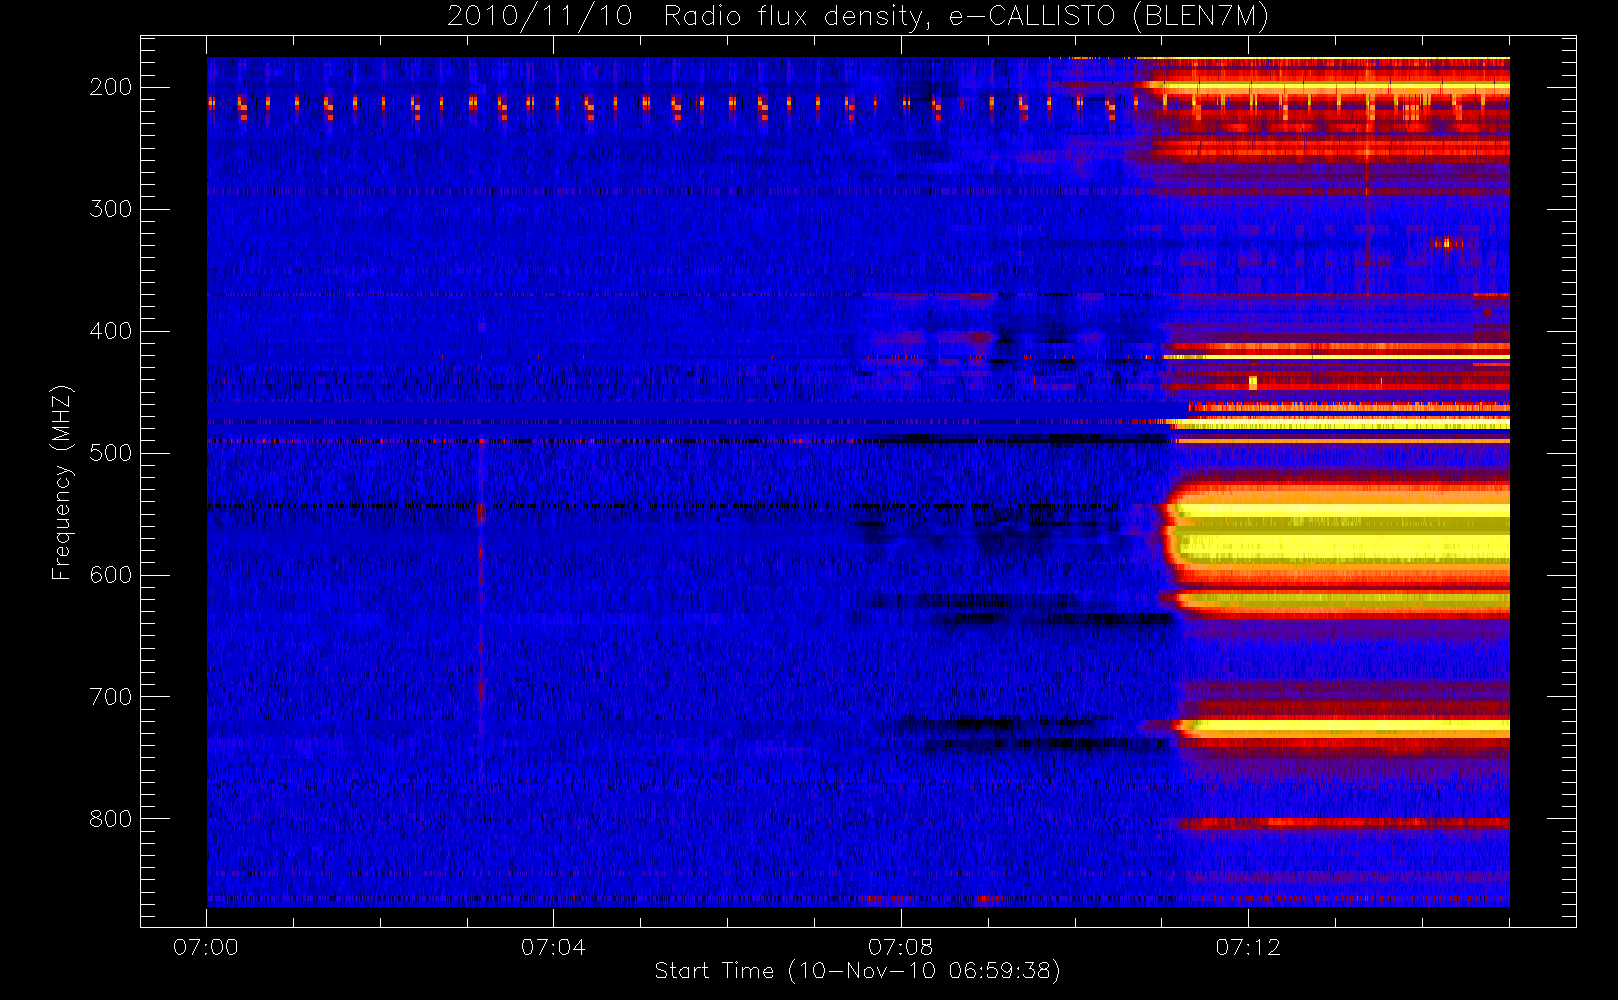Click the 'Frequency (MHz)' axis label

pos(62,482)
